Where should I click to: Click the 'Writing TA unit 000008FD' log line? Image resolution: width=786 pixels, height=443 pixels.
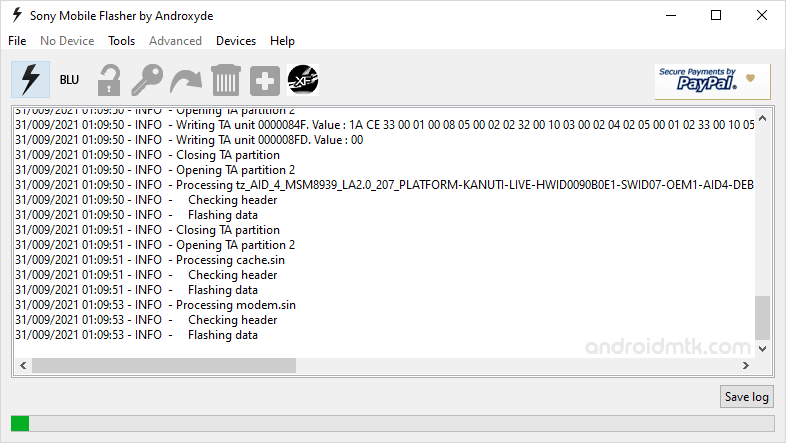(189, 139)
